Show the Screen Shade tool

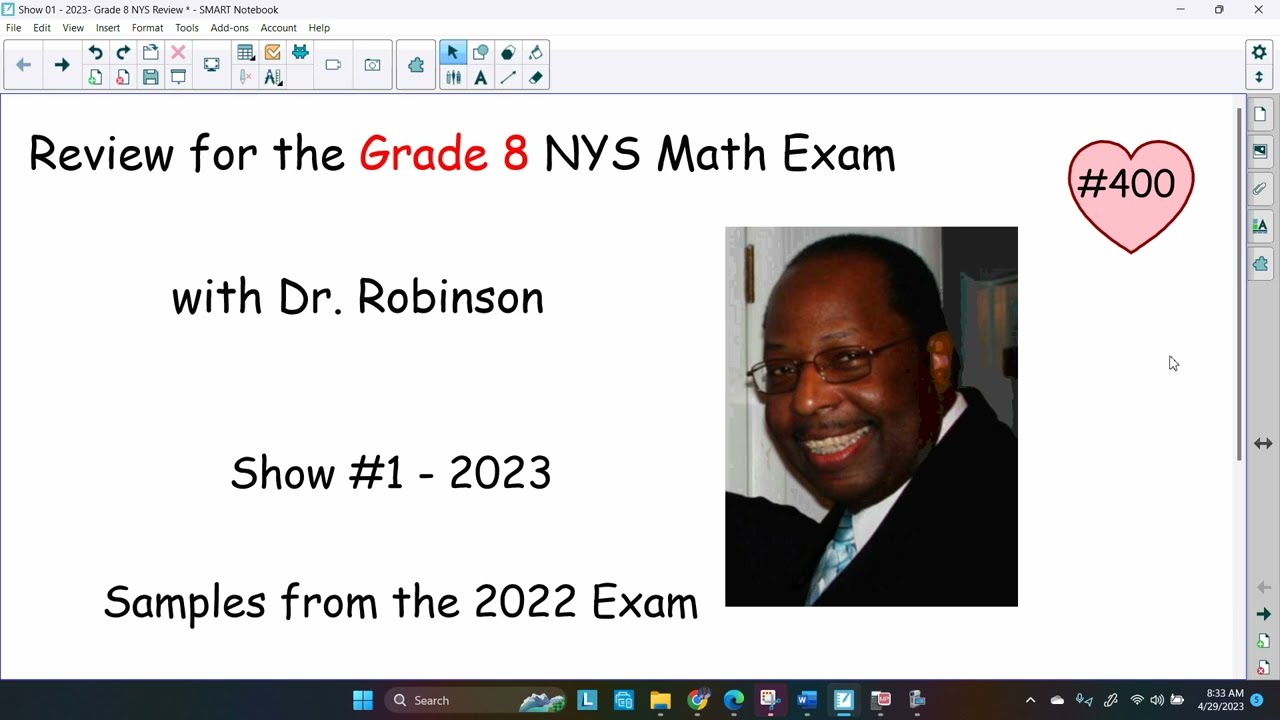click(178, 77)
